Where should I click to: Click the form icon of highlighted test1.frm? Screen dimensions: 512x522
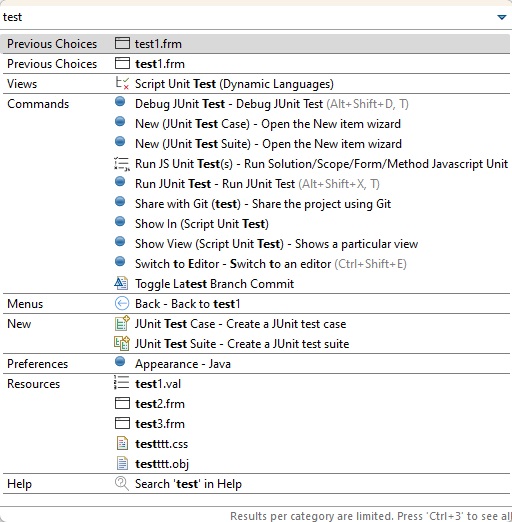(x=122, y=43)
